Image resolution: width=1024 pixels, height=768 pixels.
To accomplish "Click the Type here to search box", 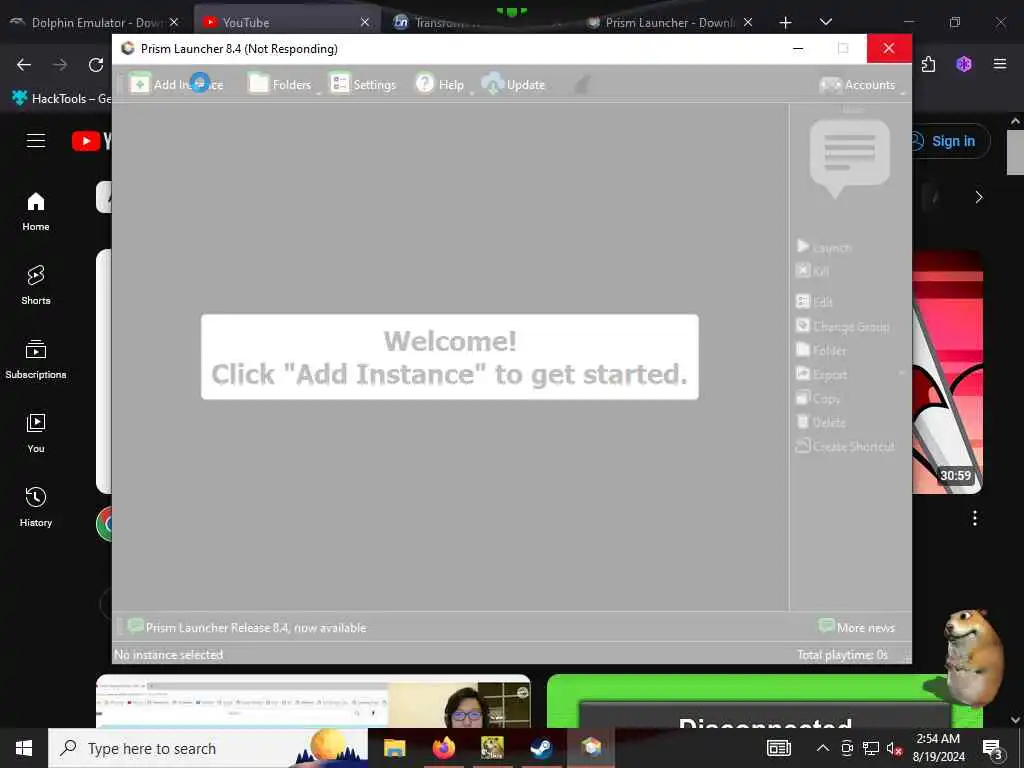I will click(208, 748).
